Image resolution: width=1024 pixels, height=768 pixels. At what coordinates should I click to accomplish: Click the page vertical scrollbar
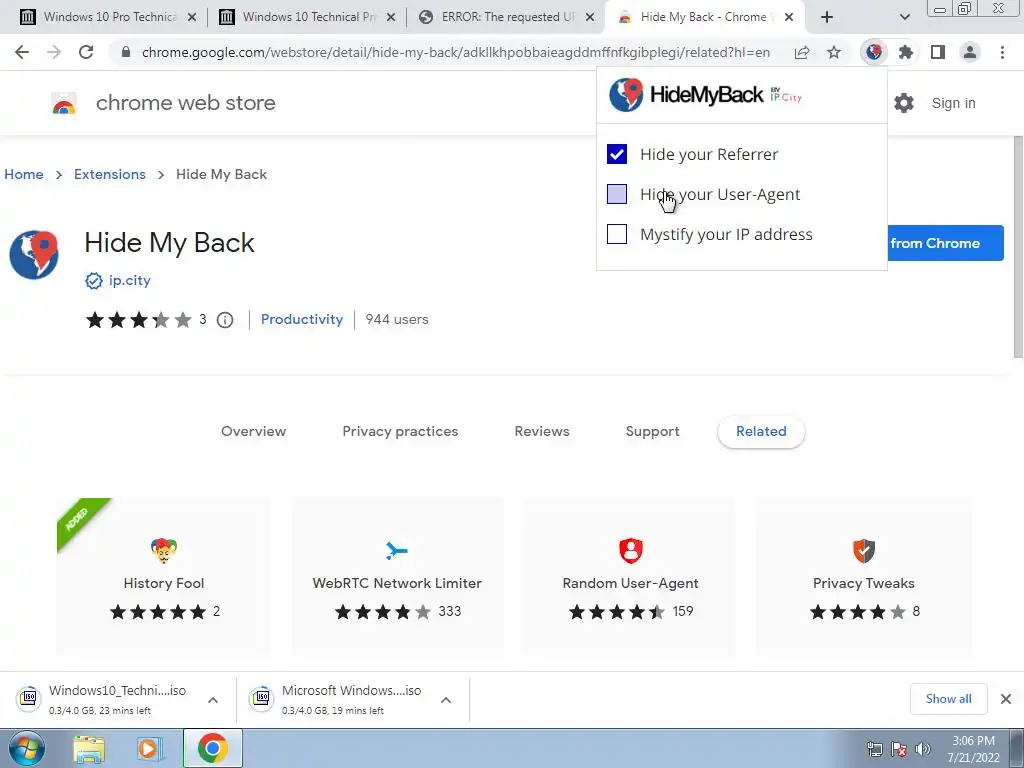[x=1018, y=248]
